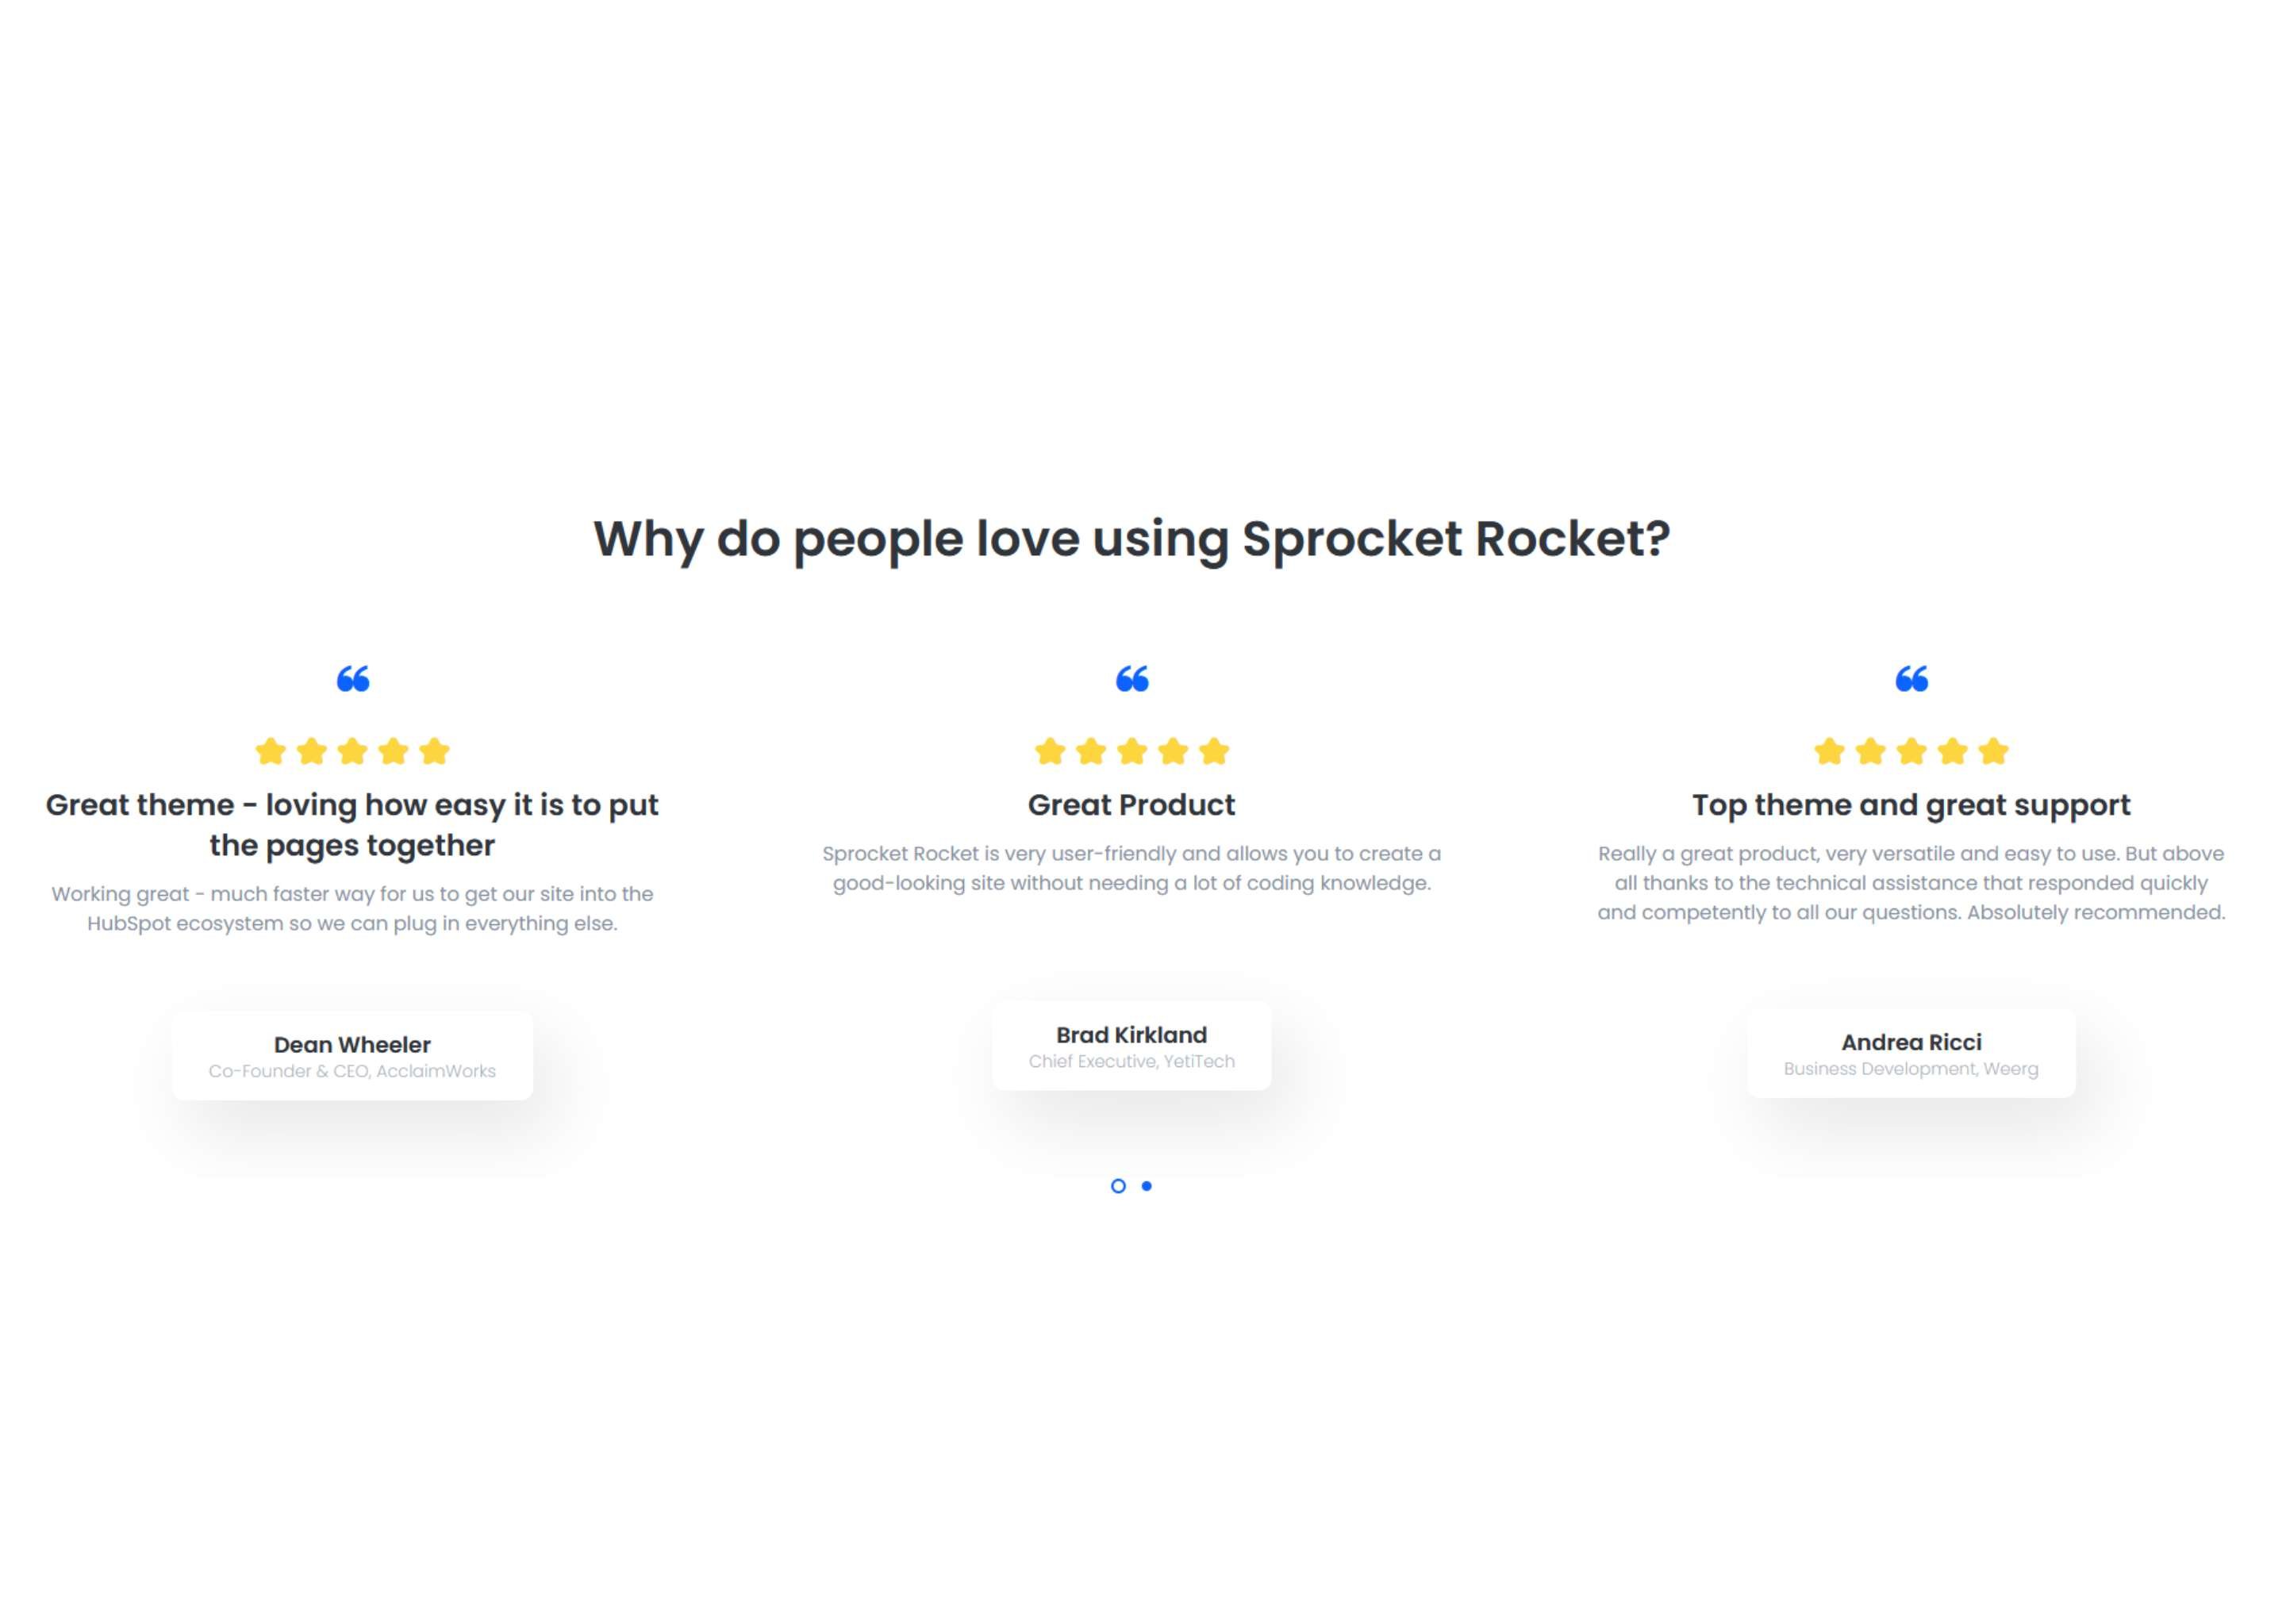Click the Really a great product review text
The width and height of the screenshot is (2286, 1624).
tap(1911, 883)
